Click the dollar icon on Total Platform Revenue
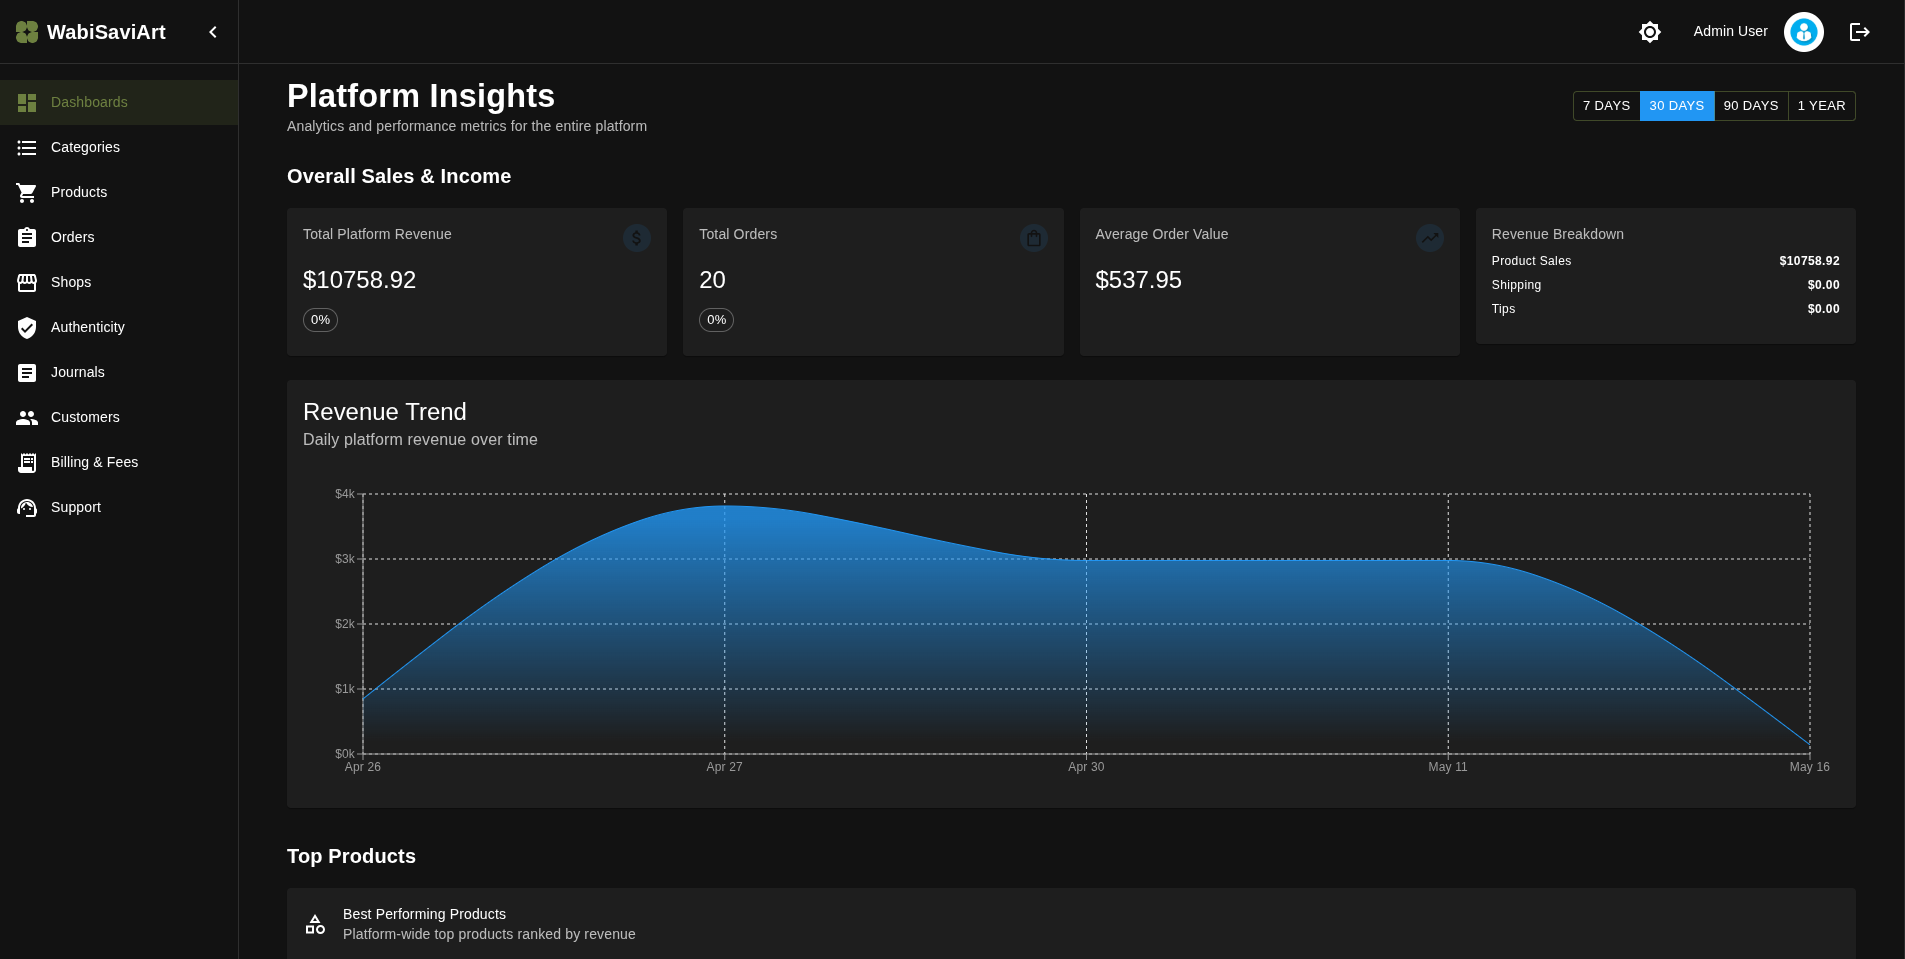Viewport: 1905px width, 959px height. pos(637,238)
